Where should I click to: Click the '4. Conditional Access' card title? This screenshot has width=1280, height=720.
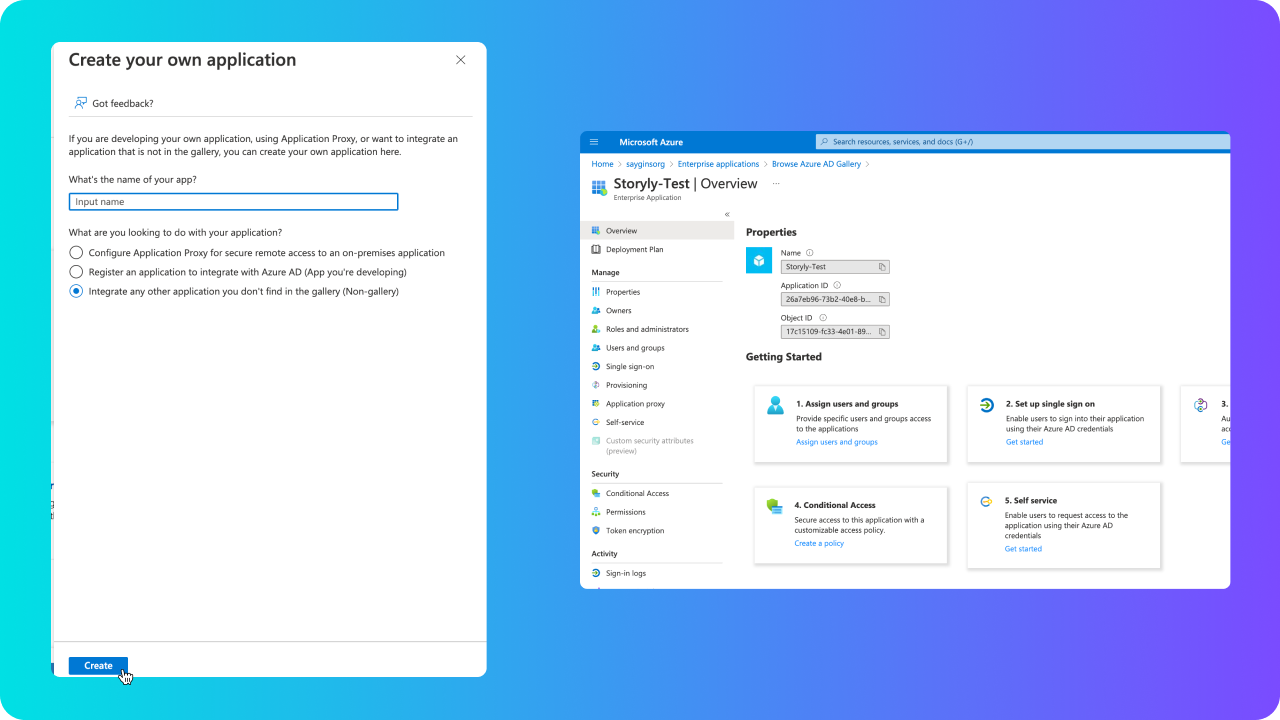click(x=835, y=505)
